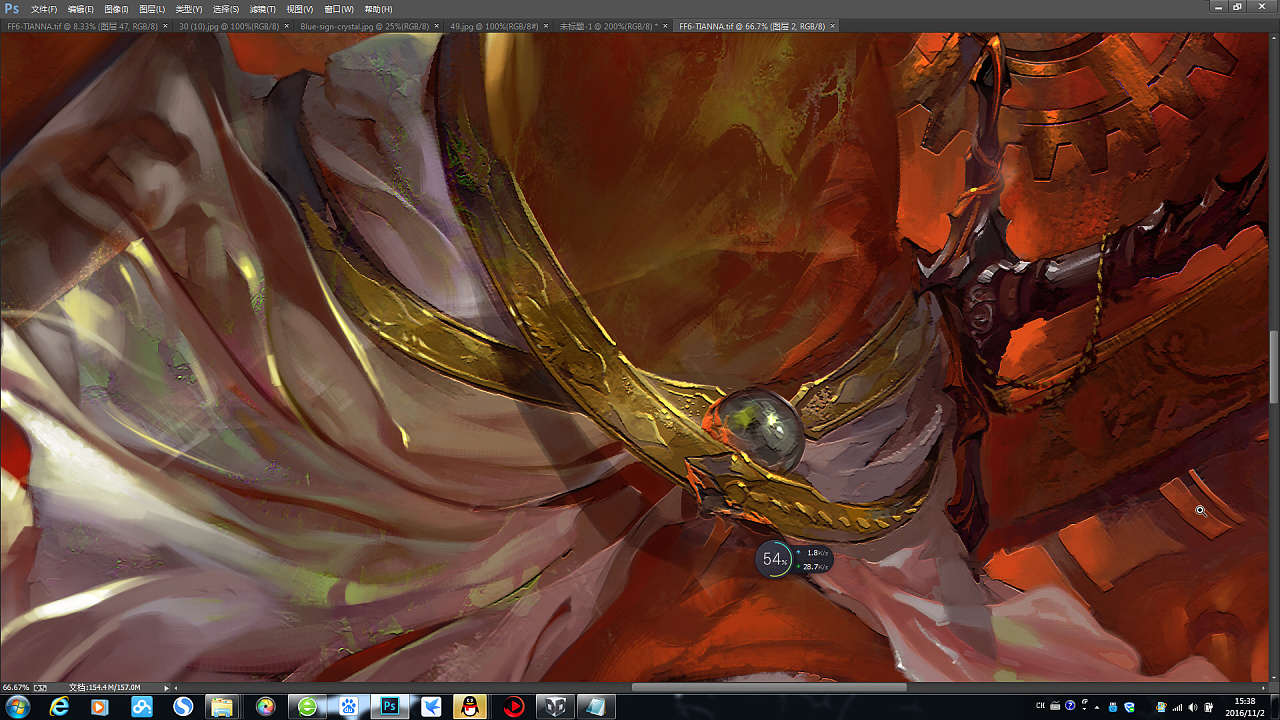Open the 帮助(H) menu
This screenshot has width=1280, height=720.
pyautogui.click(x=378, y=9)
